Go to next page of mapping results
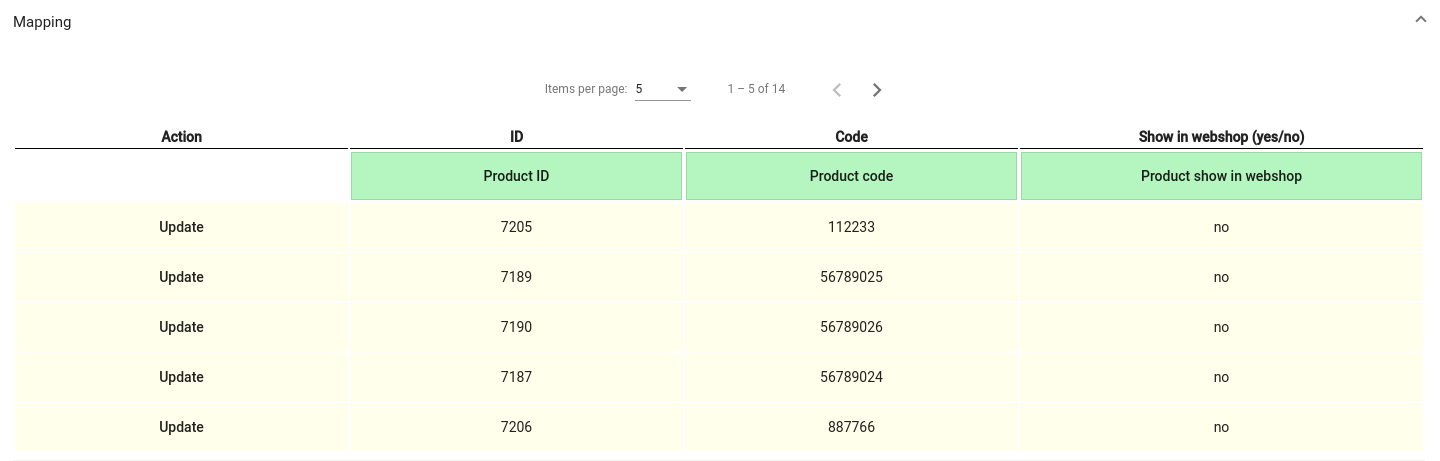 [x=877, y=90]
